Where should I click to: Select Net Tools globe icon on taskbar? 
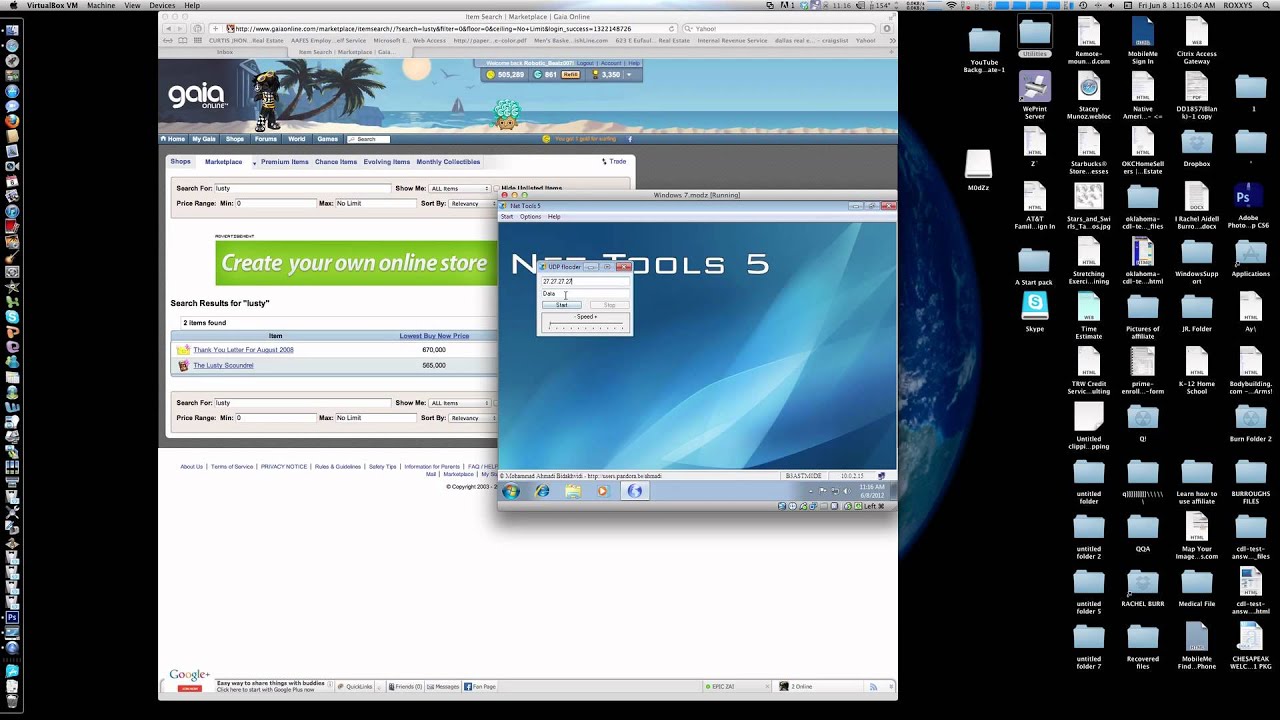coord(634,491)
